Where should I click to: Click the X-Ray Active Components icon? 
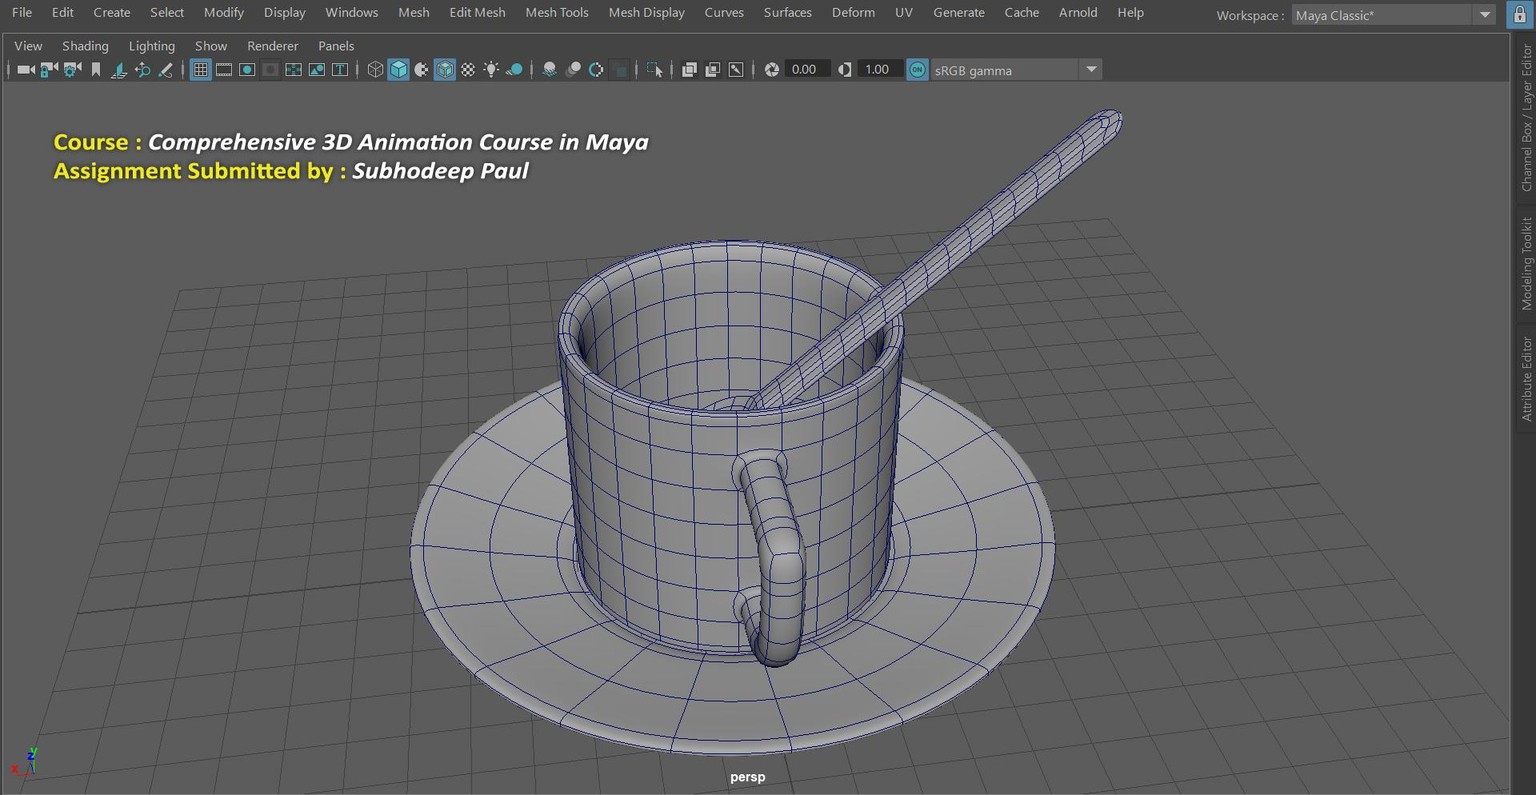tap(712, 70)
